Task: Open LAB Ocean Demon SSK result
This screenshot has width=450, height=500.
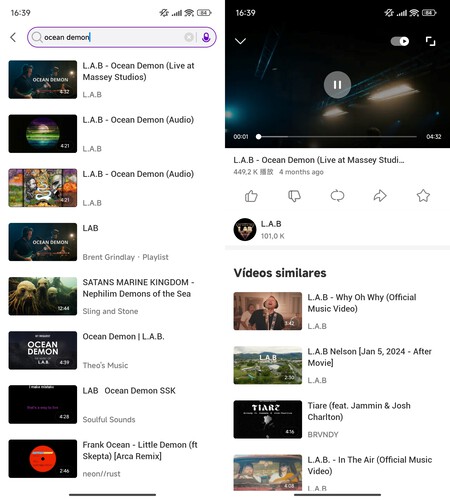Action: [112, 404]
